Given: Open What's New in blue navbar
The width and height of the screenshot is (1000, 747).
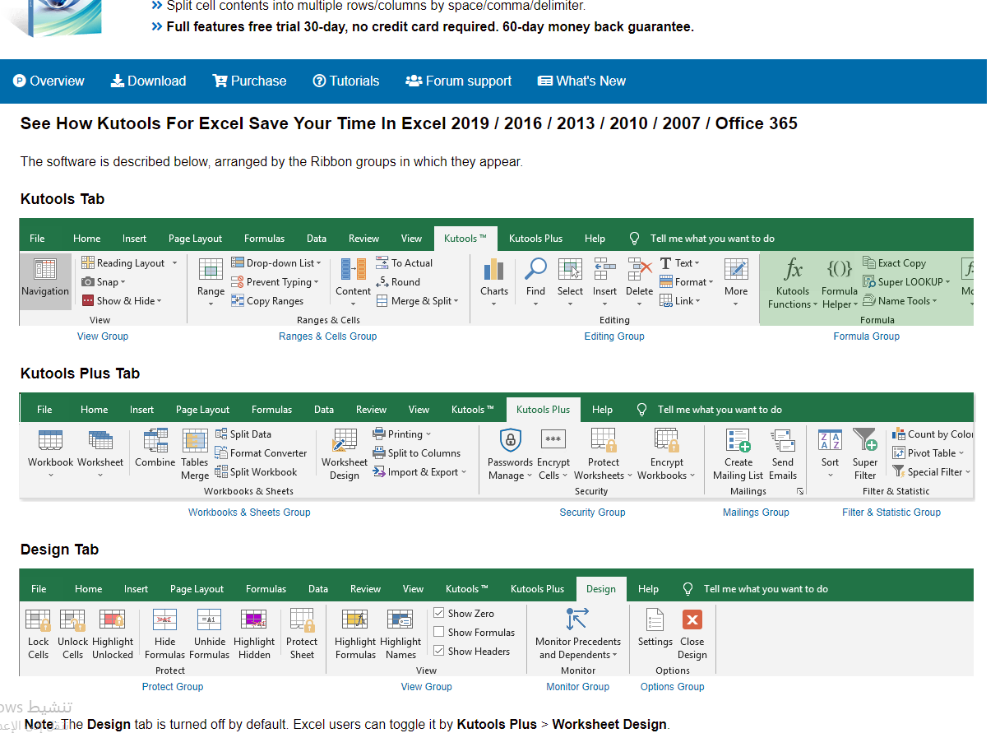Looking at the screenshot, I should coord(582,81).
